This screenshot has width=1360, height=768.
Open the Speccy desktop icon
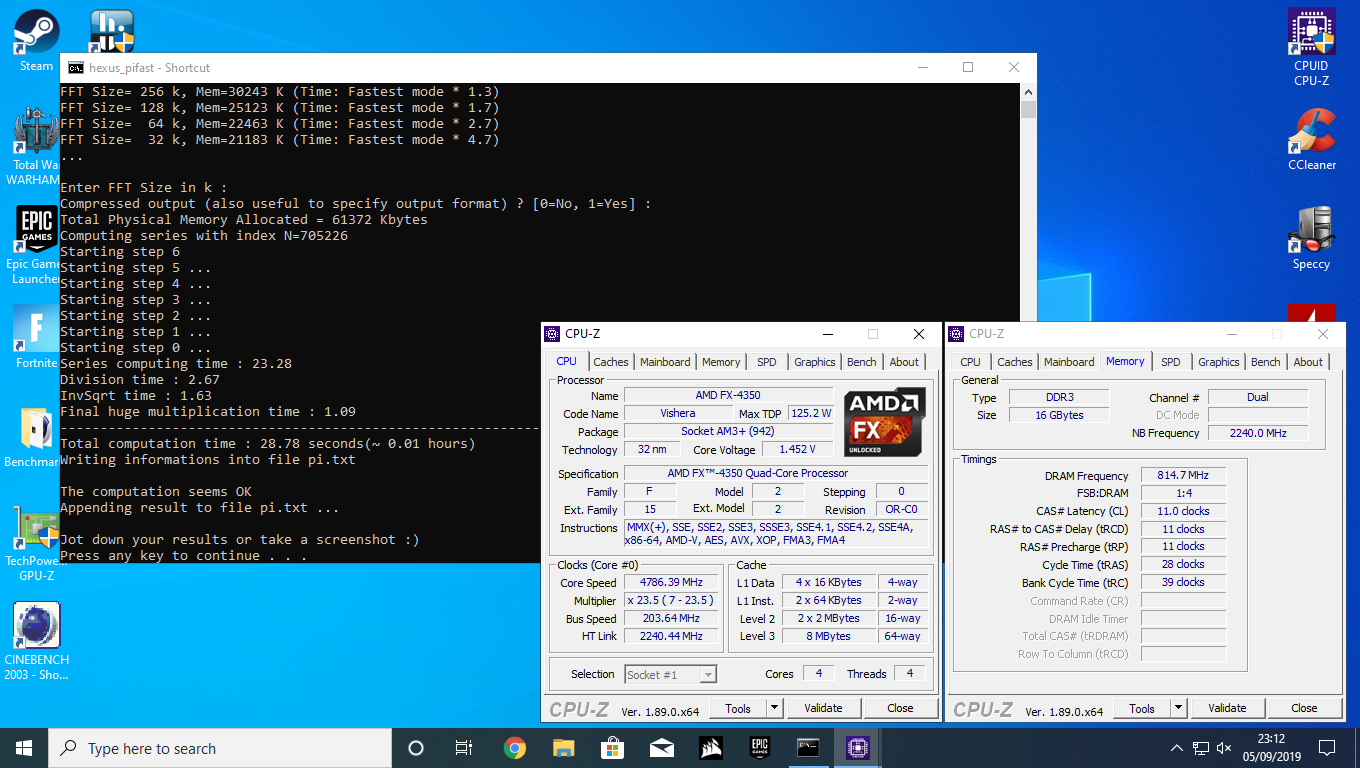coord(1311,238)
